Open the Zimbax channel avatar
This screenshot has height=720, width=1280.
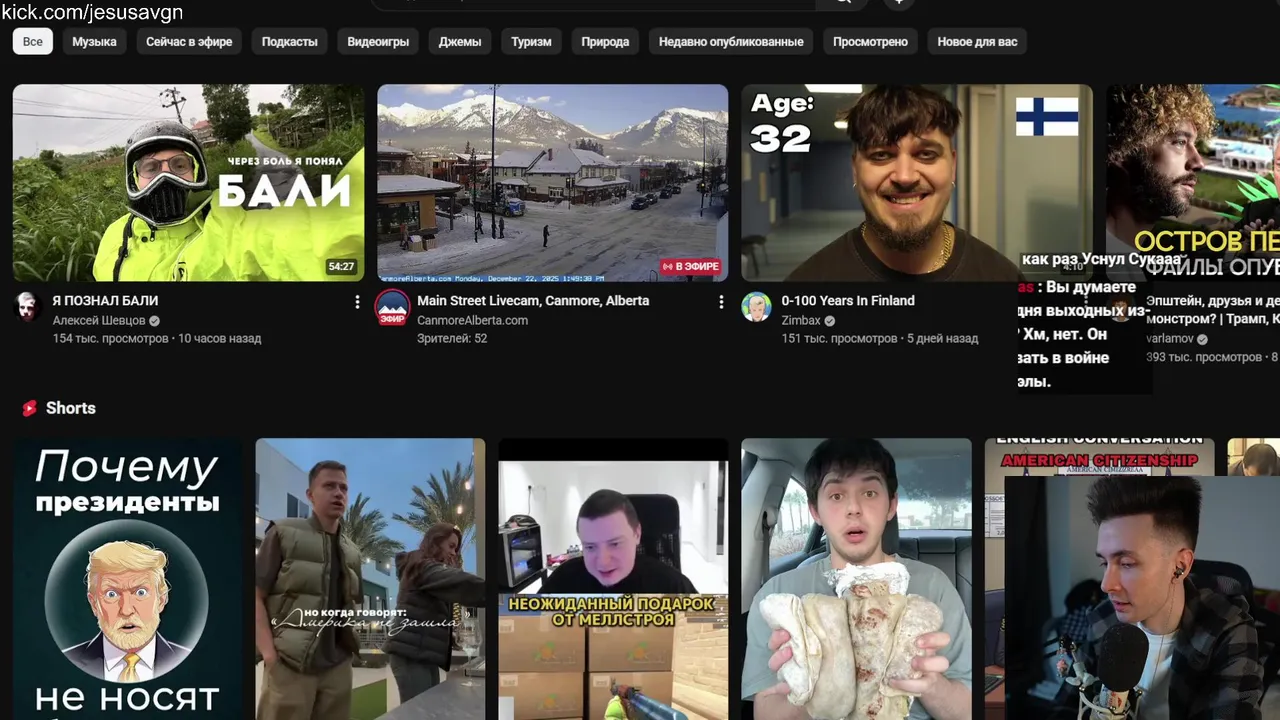(756, 307)
